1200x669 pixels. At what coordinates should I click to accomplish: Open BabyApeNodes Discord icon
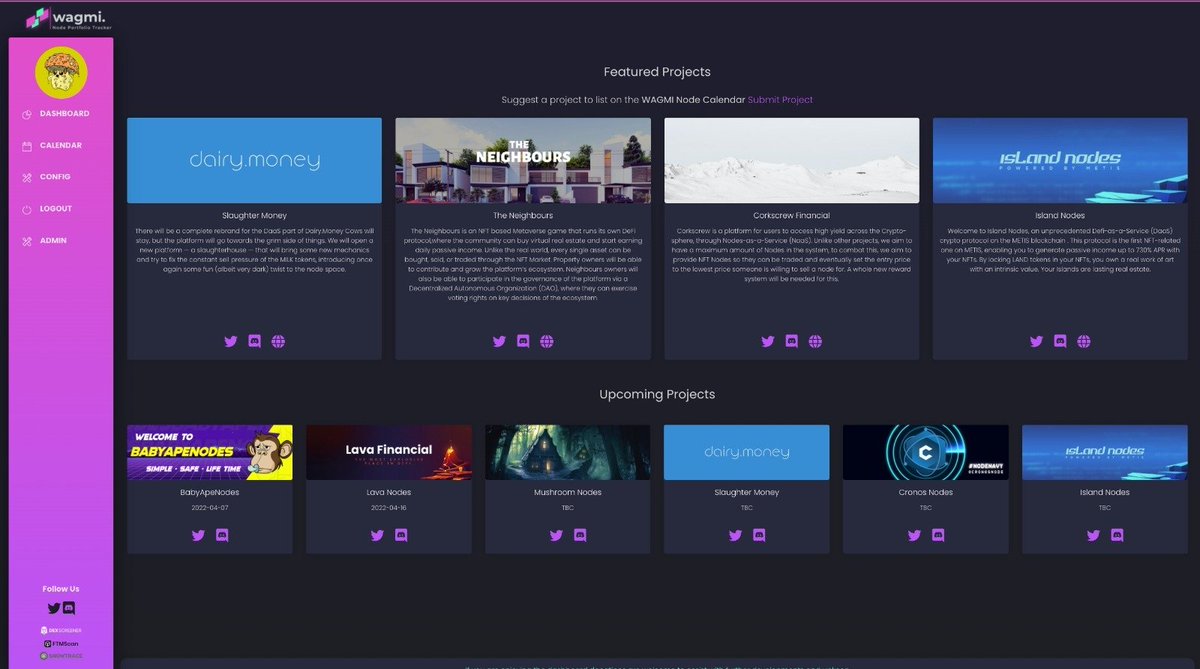point(222,535)
